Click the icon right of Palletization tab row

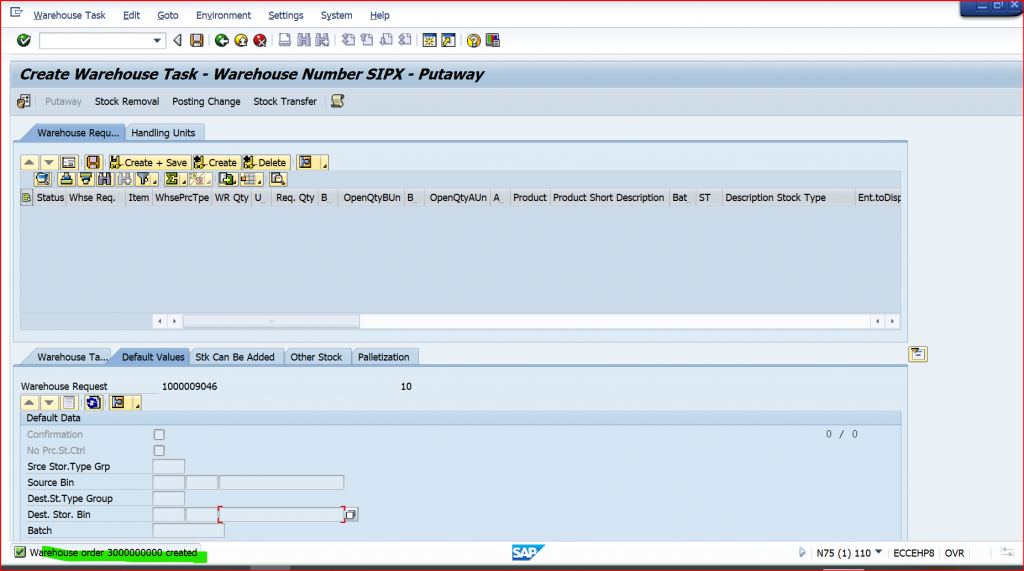[918, 354]
